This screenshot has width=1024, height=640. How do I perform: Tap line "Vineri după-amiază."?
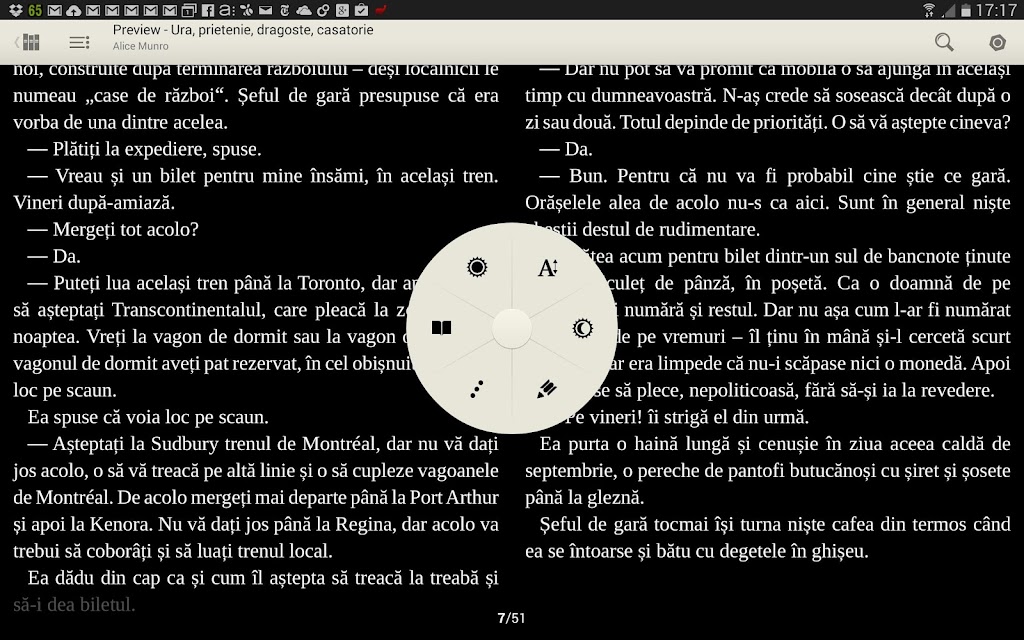point(94,202)
